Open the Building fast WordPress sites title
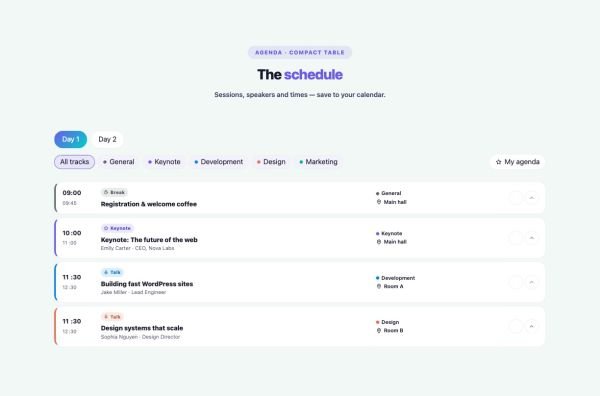The width and height of the screenshot is (600, 396). 147,284
